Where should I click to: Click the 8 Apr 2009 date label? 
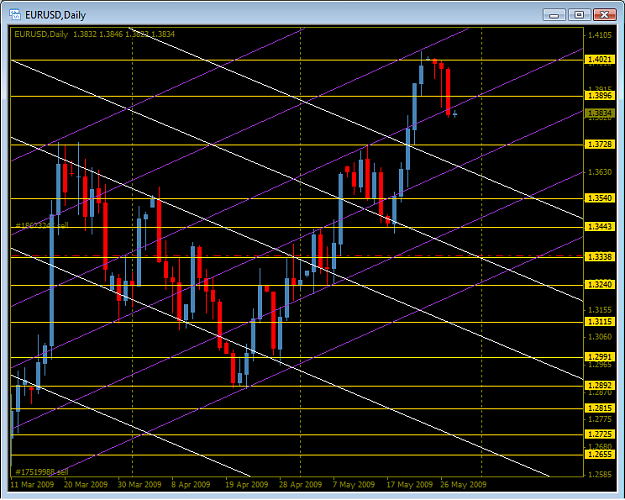tap(191, 485)
